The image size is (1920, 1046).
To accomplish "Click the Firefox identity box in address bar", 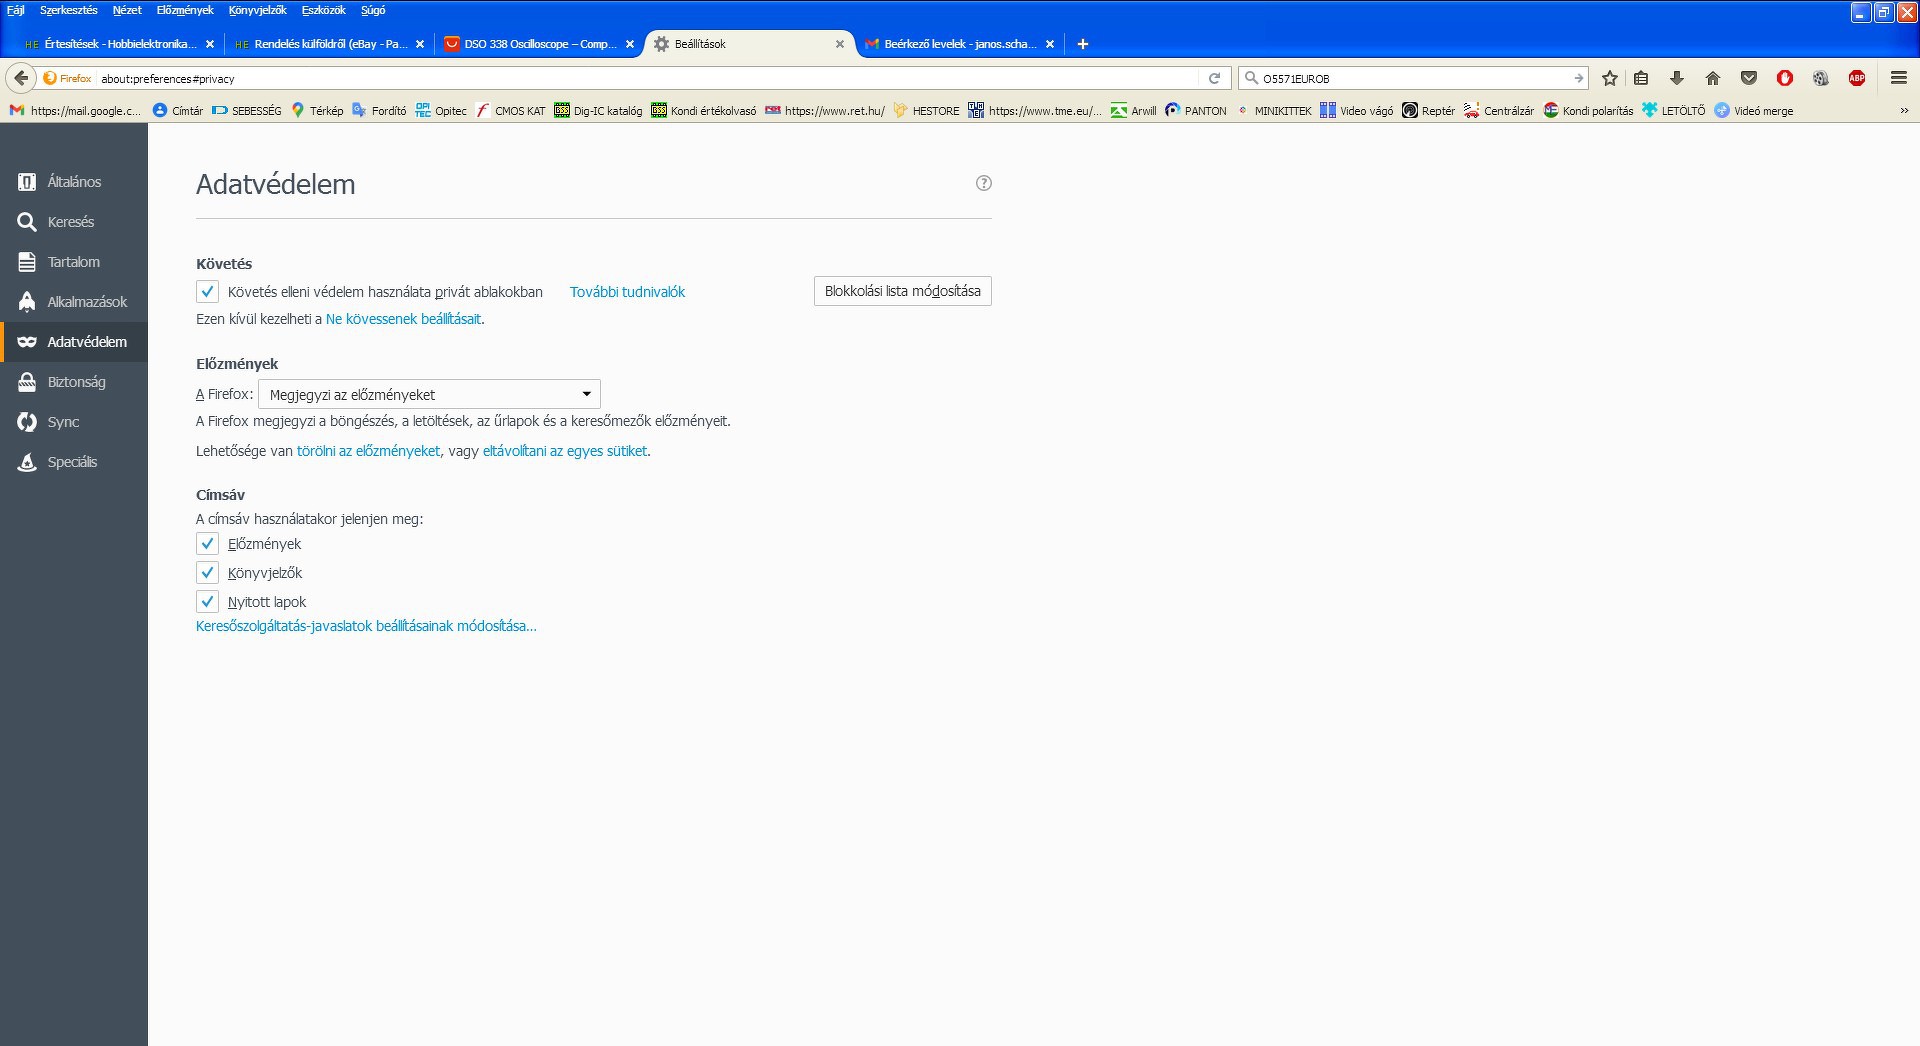I will 67,78.
